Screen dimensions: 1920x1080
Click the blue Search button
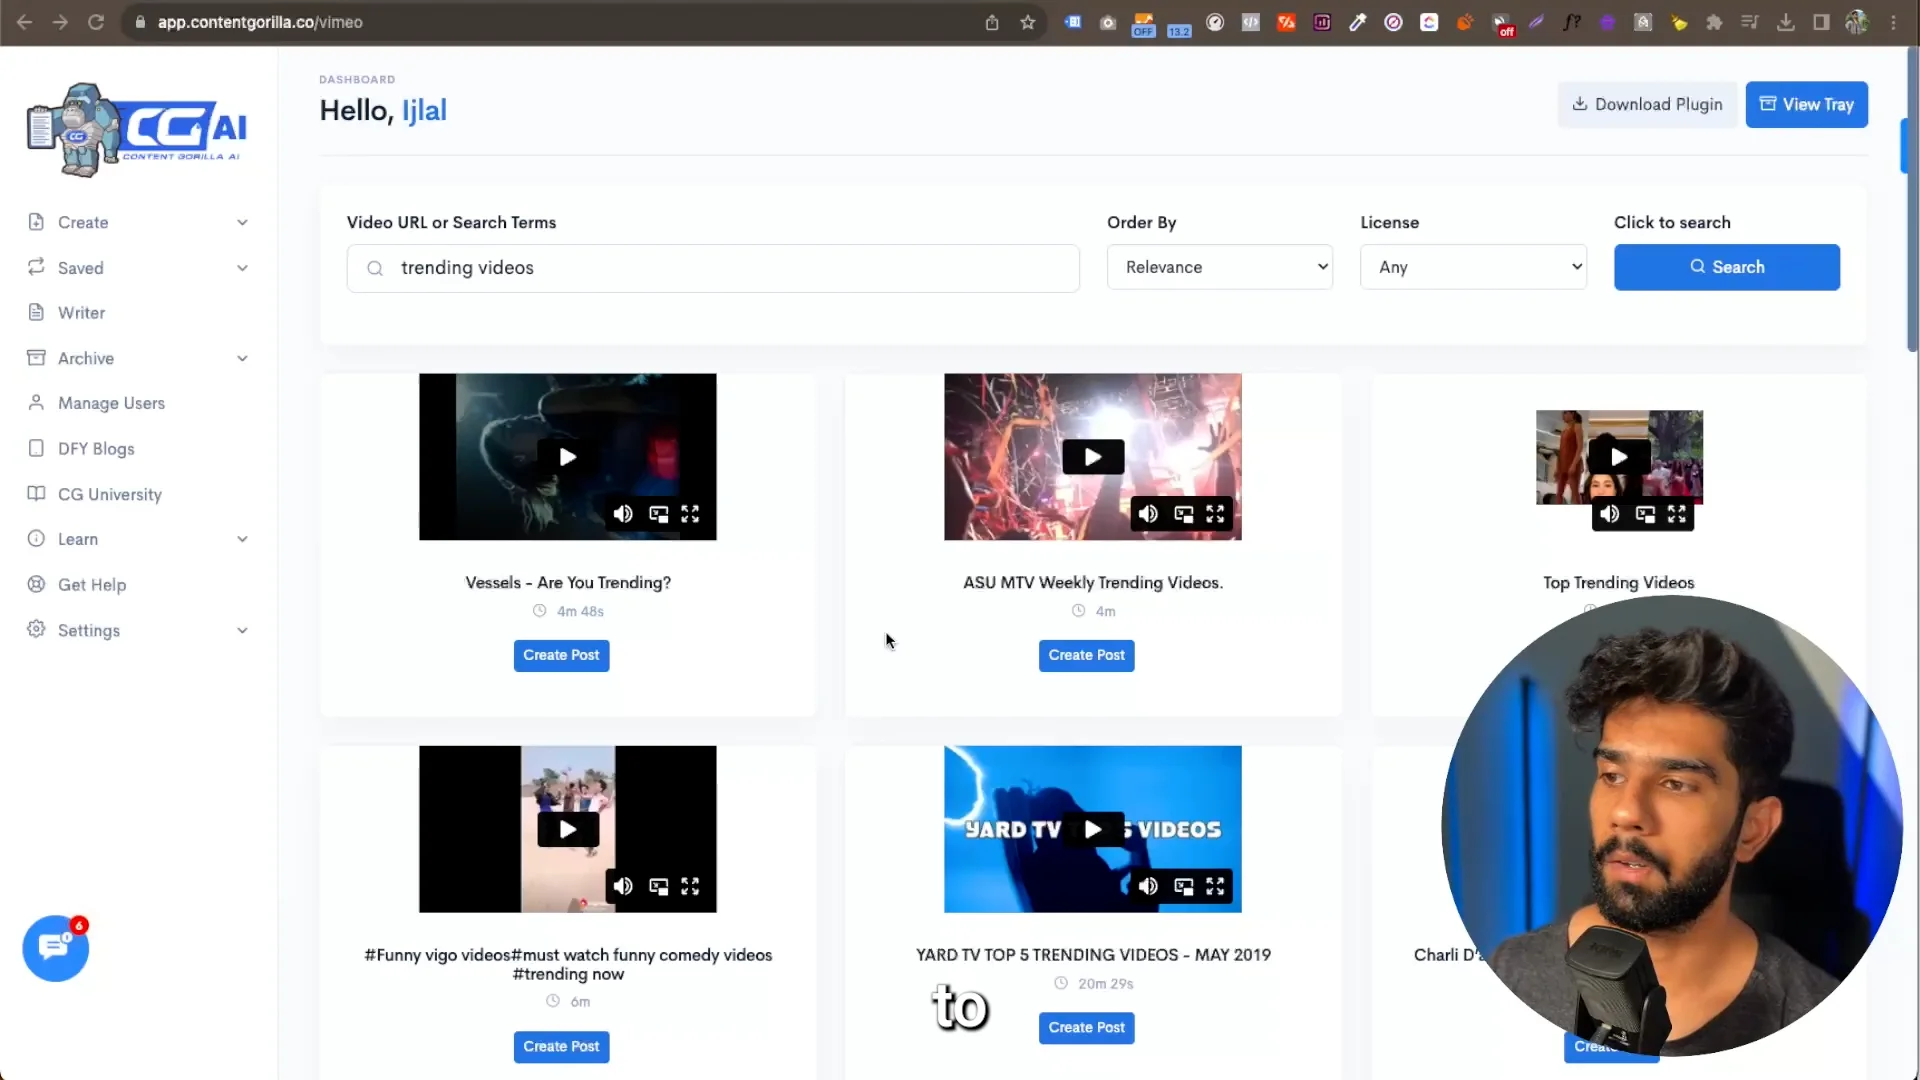pyautogui.click(x=1726, y=267)
